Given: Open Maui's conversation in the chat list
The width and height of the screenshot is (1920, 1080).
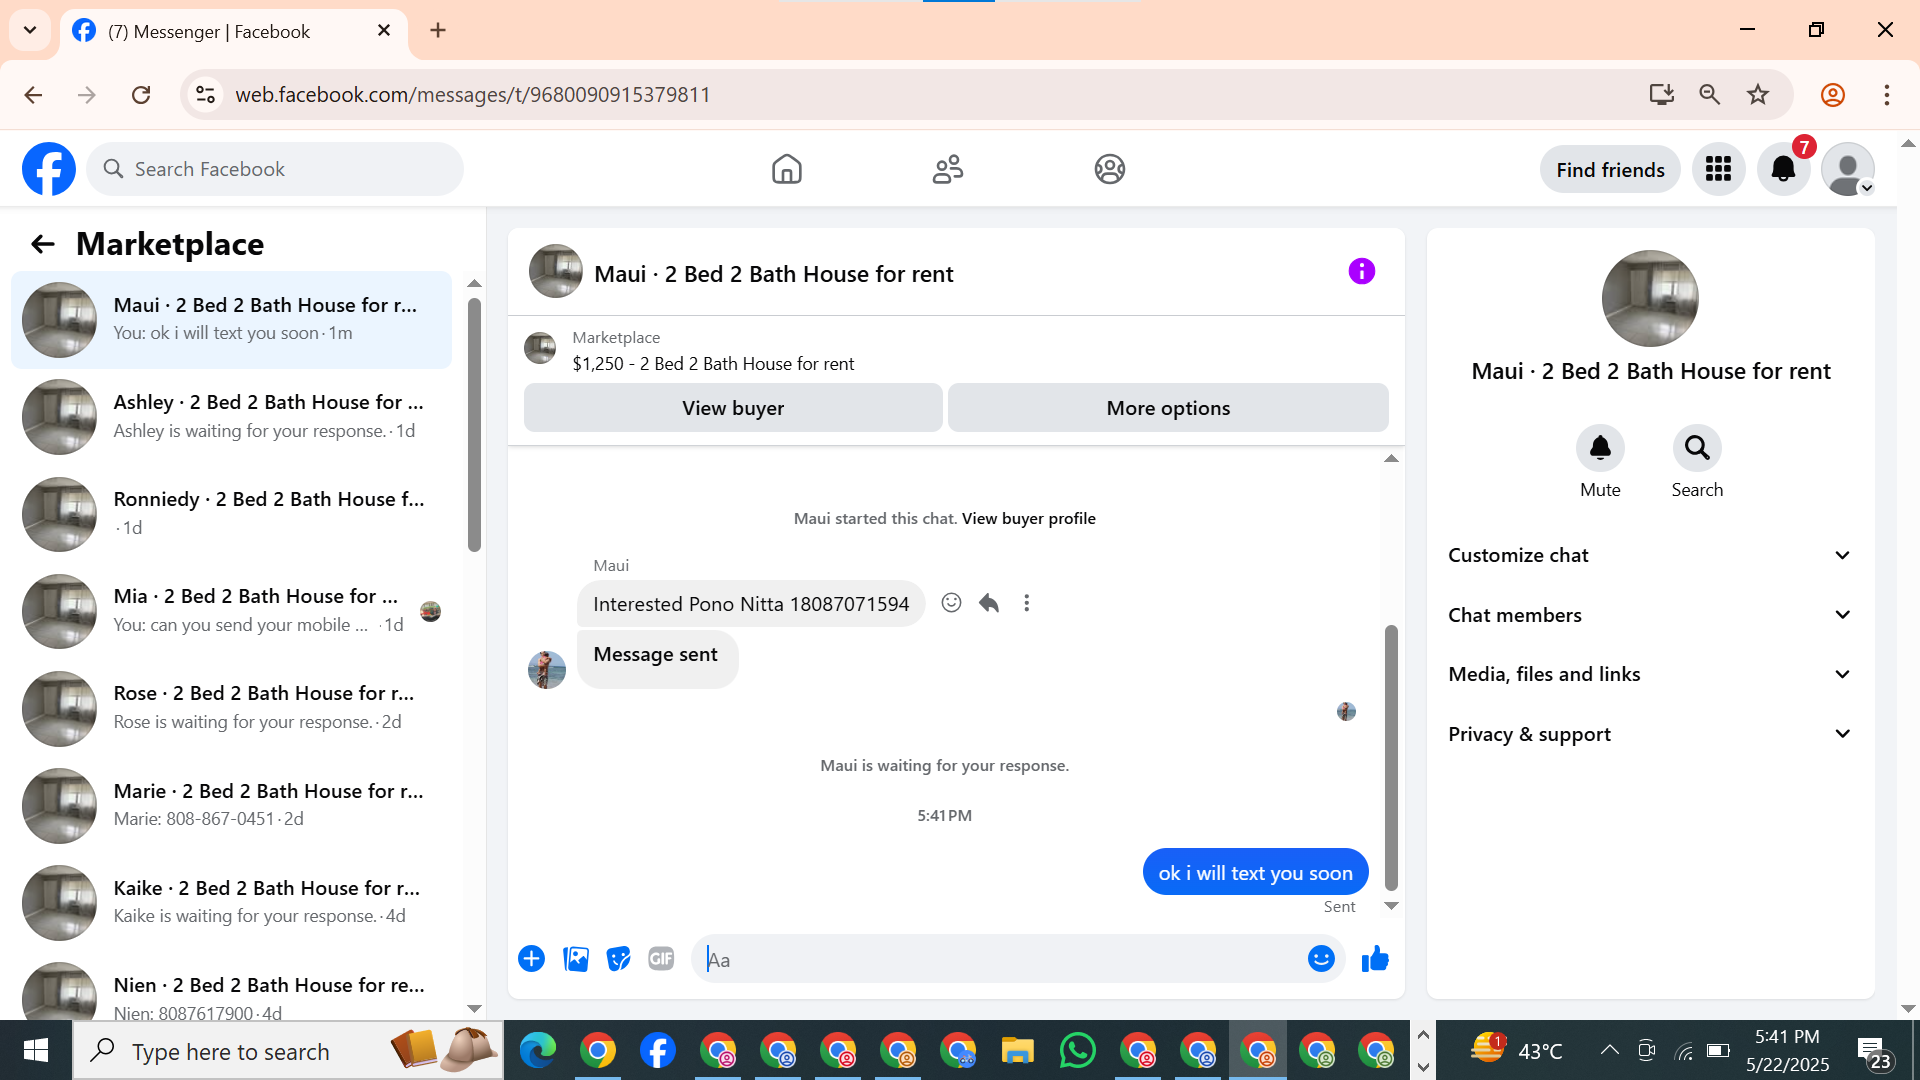Looking at the screenshot, I should point(231,320).
